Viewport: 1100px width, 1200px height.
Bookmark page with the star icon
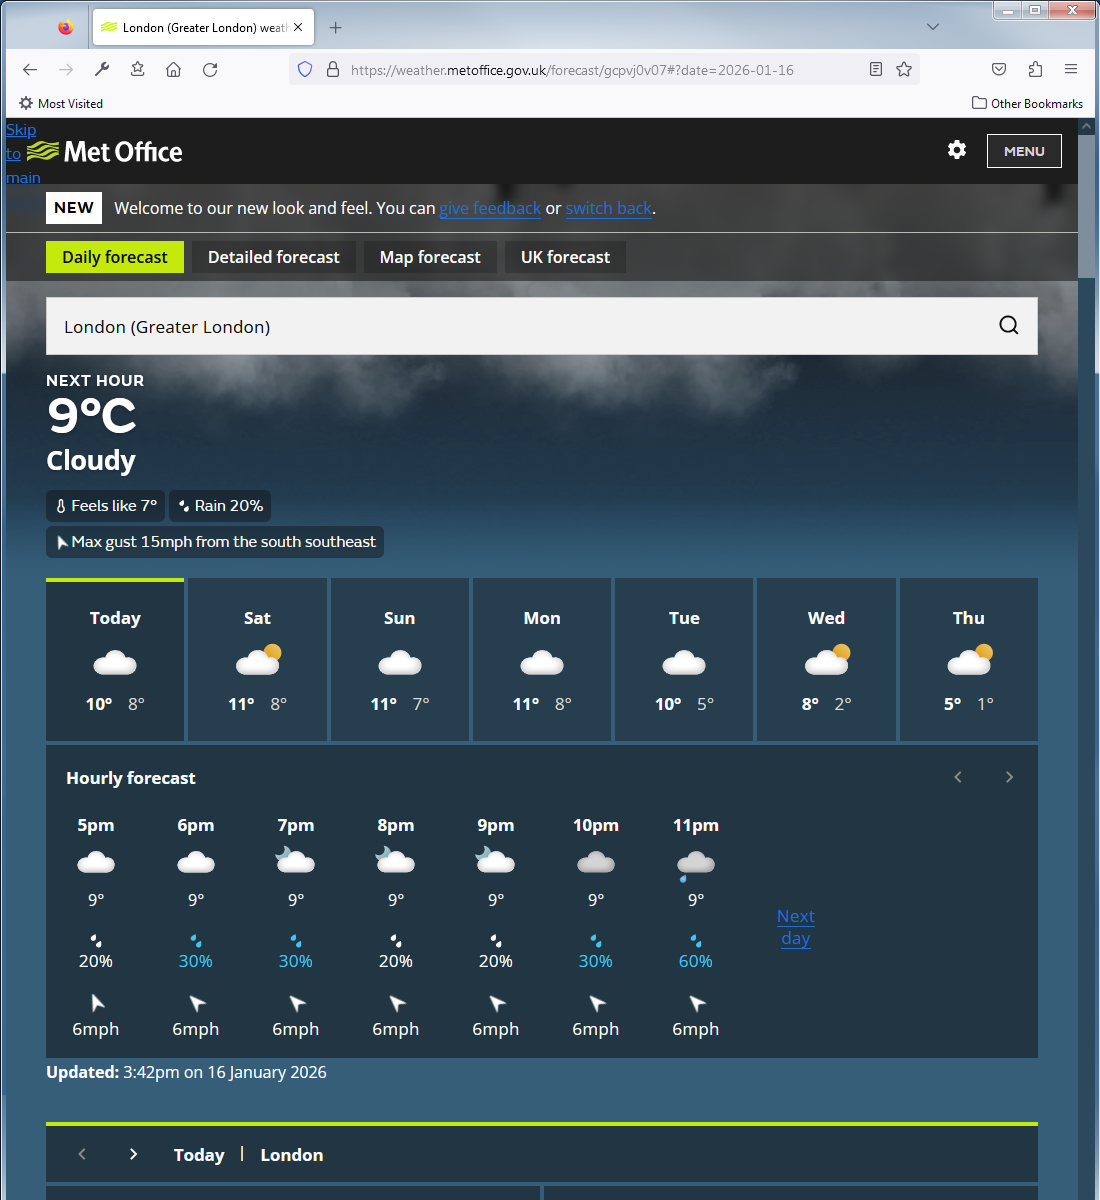(904, 69)
